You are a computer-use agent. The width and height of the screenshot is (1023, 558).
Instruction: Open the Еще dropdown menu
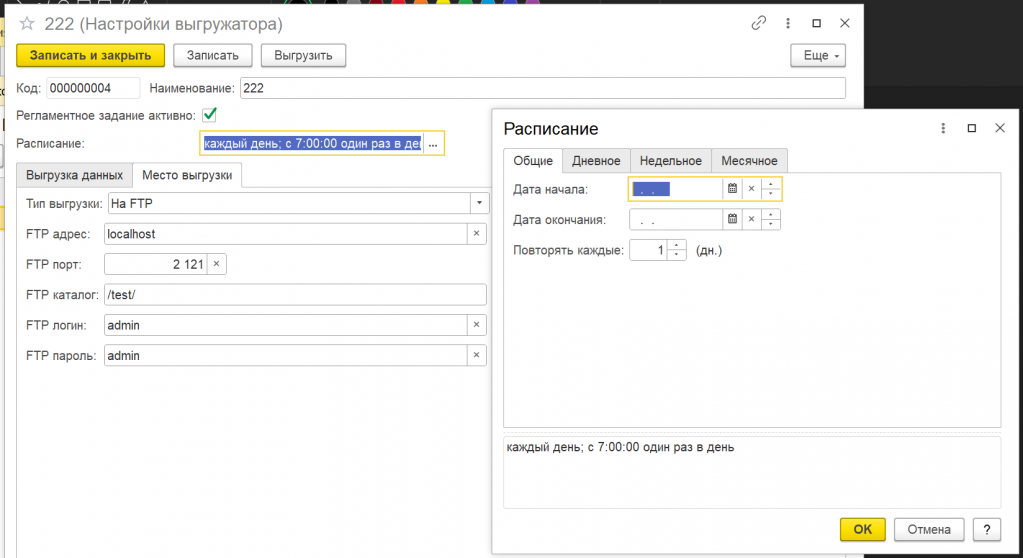point(817,55)
